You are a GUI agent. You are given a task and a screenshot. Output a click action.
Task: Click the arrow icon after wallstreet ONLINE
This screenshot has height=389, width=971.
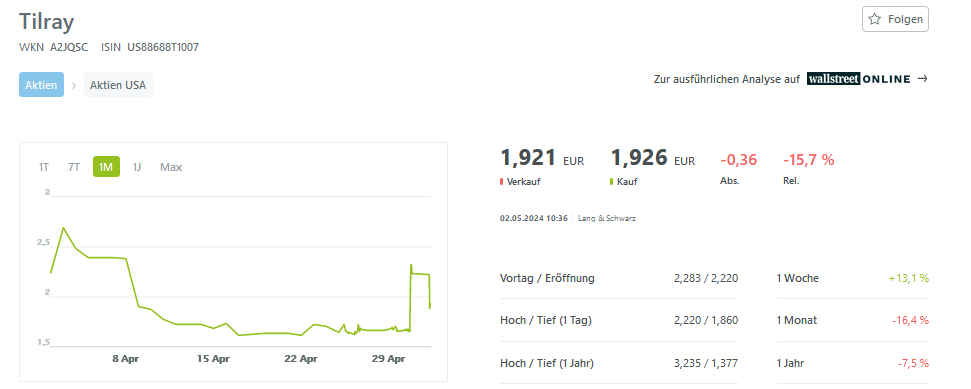pyautogui.click(x=922, y=79)
